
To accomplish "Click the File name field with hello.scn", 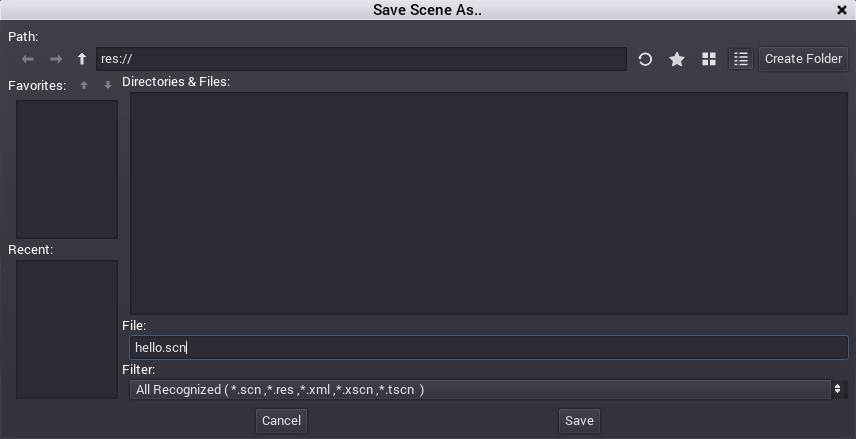I will 489,348.
